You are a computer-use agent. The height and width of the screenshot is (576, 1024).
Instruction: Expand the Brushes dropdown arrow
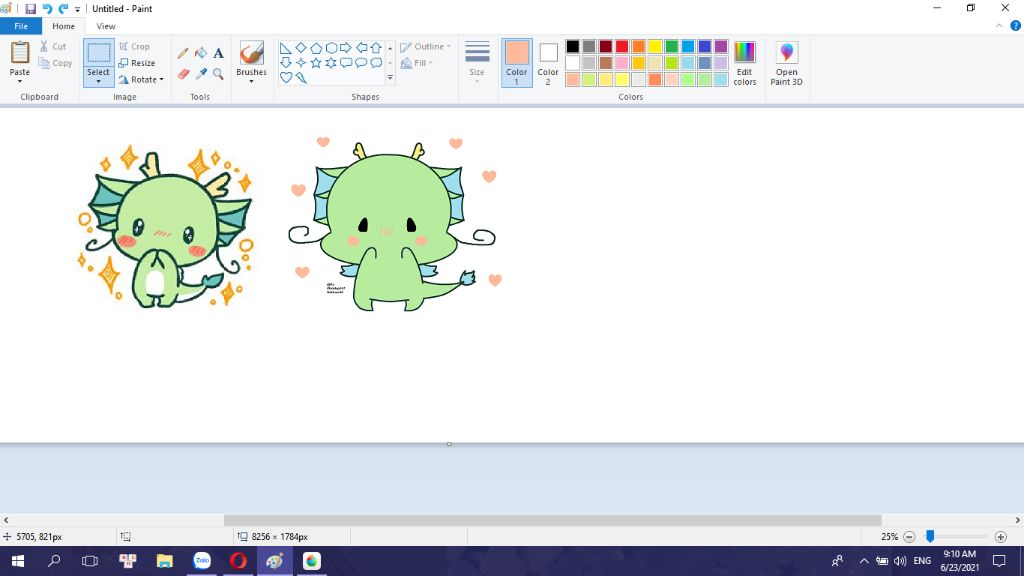(251, 81)
